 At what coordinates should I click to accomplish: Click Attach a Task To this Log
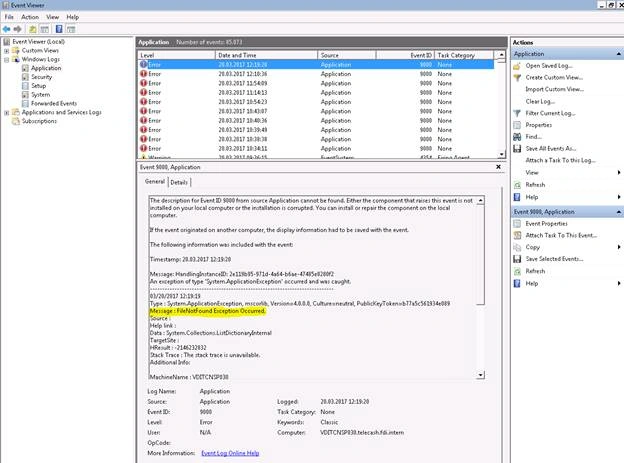pos(560,160)
